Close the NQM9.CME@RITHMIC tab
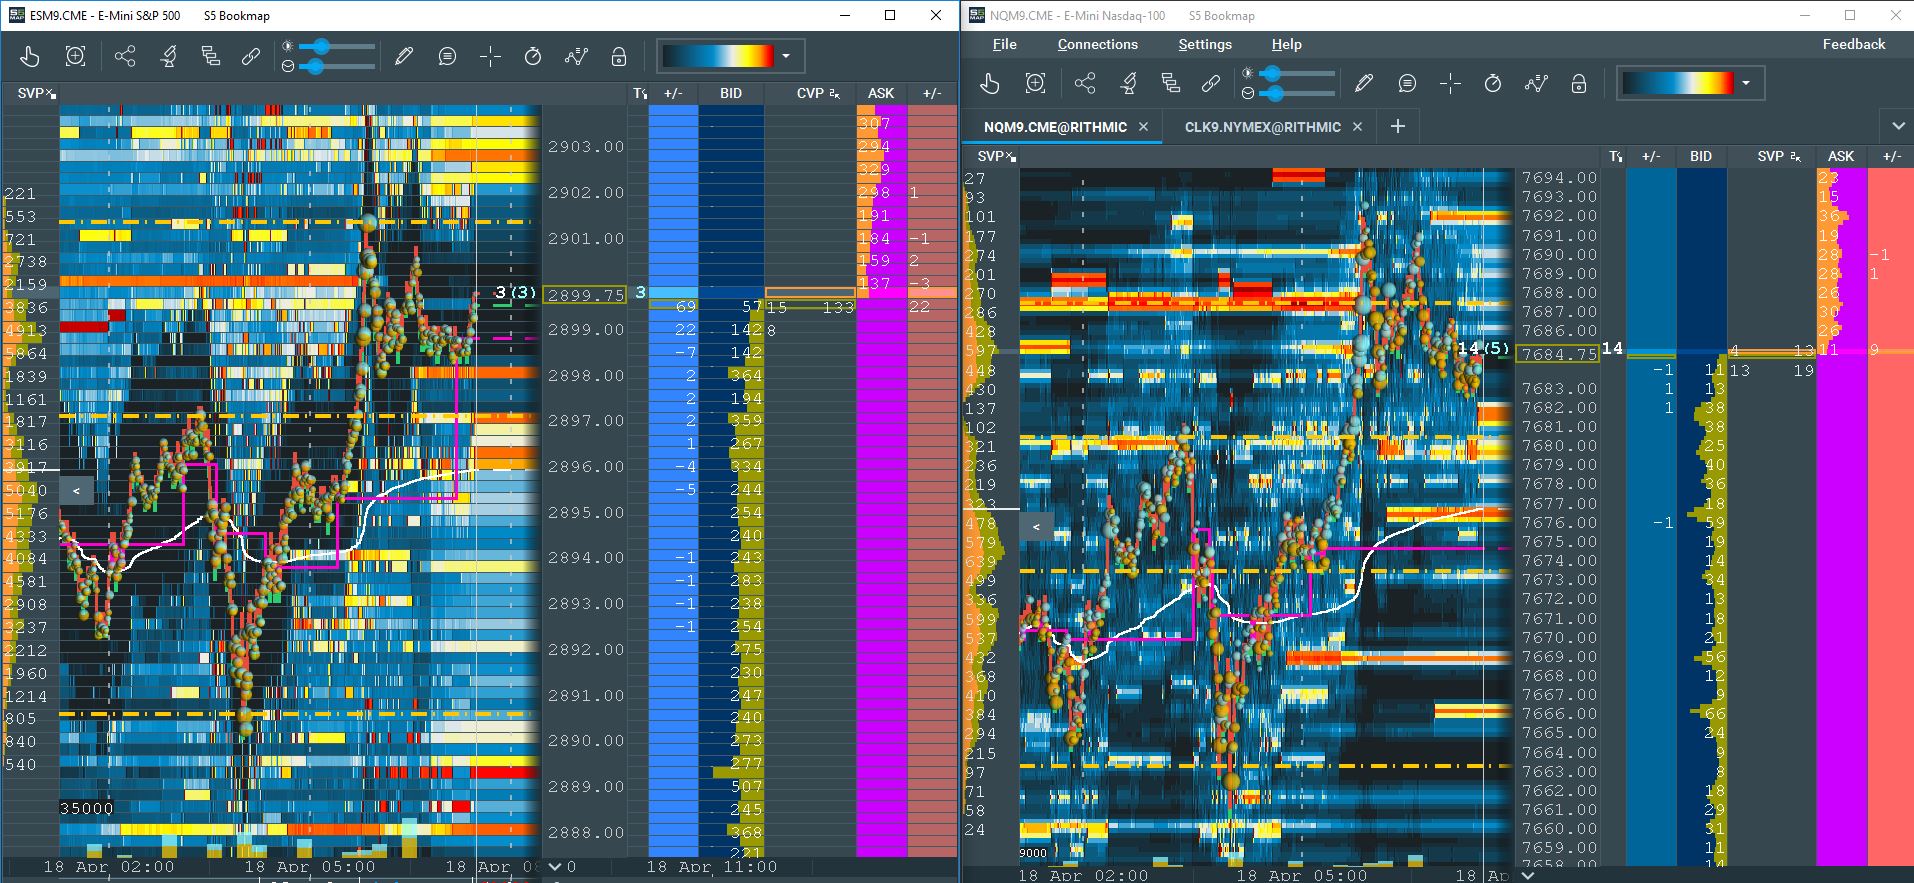 click(1144, 127)
